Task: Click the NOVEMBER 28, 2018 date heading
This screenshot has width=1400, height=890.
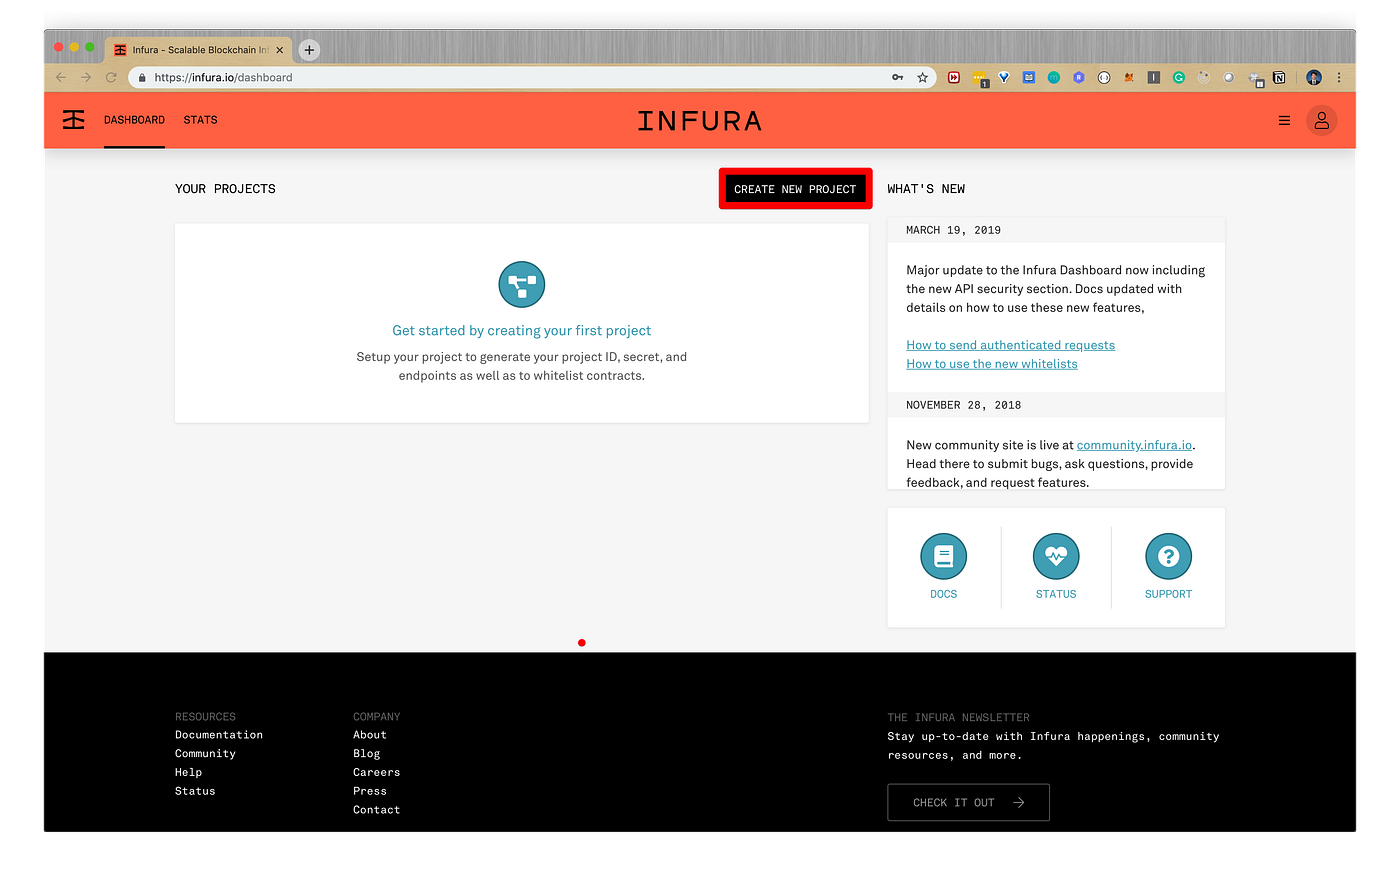Action: 963,405
